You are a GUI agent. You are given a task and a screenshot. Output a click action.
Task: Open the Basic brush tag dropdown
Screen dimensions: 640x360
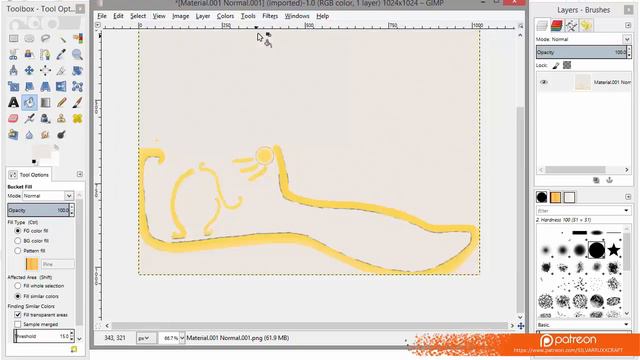pos(627,325)
